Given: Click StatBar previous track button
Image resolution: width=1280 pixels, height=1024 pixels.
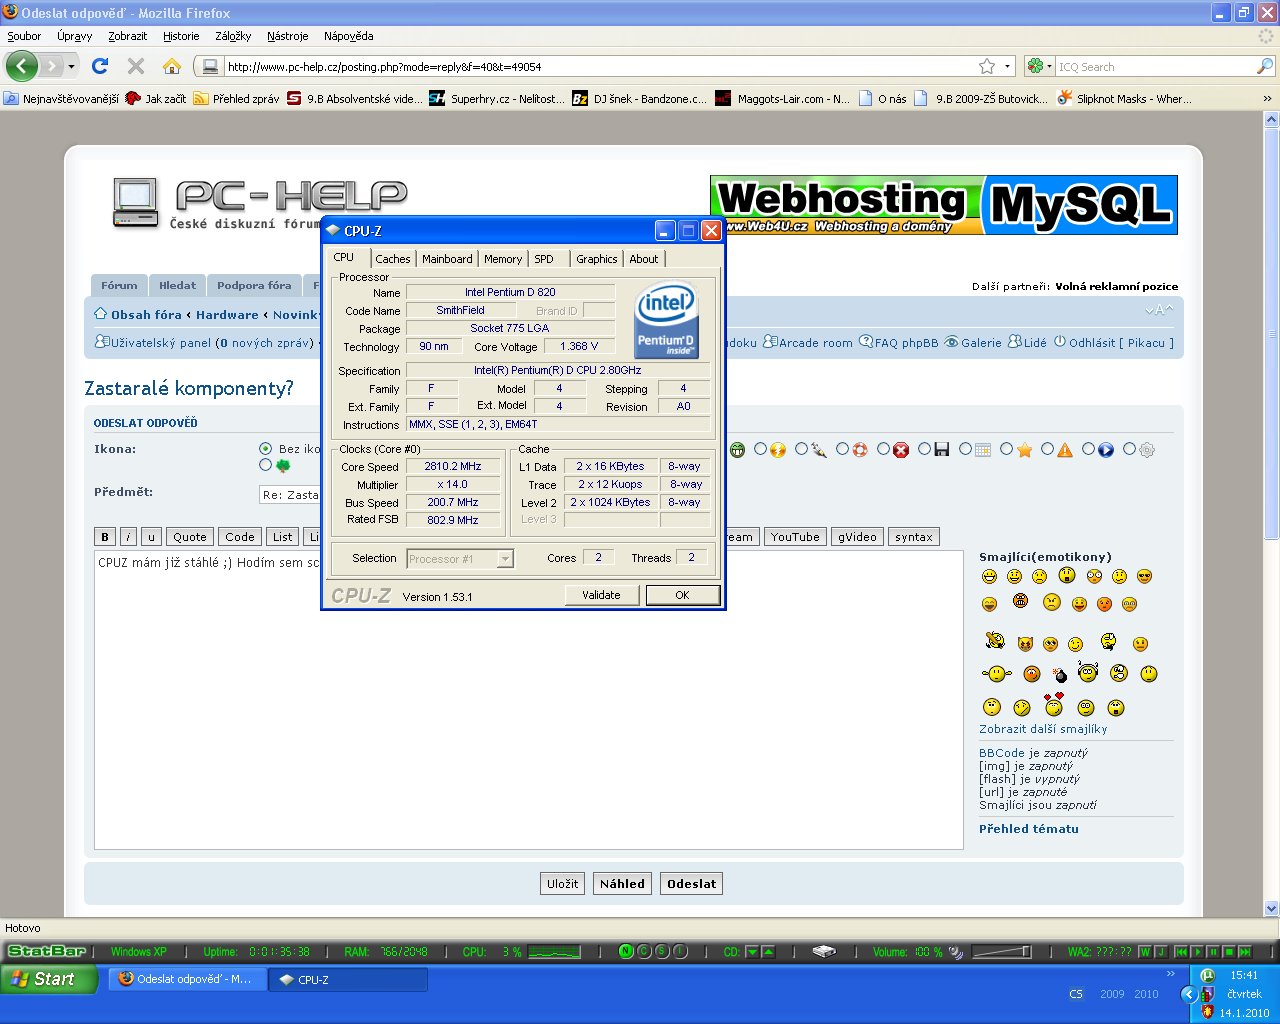Looking at the screenshot, I should click(1181, 951).
